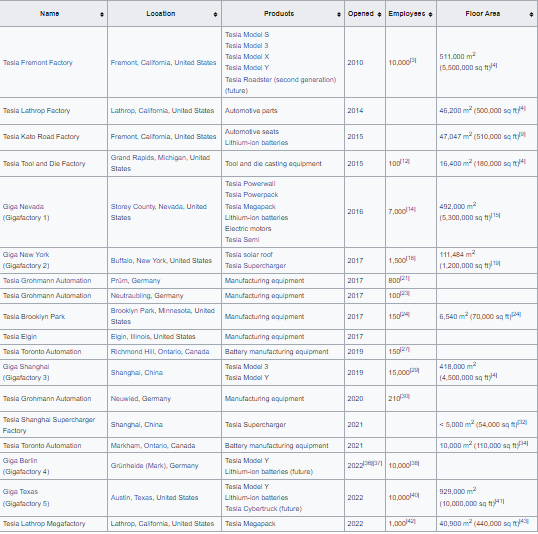Select the 2010 opened year cell

point(365,62)
